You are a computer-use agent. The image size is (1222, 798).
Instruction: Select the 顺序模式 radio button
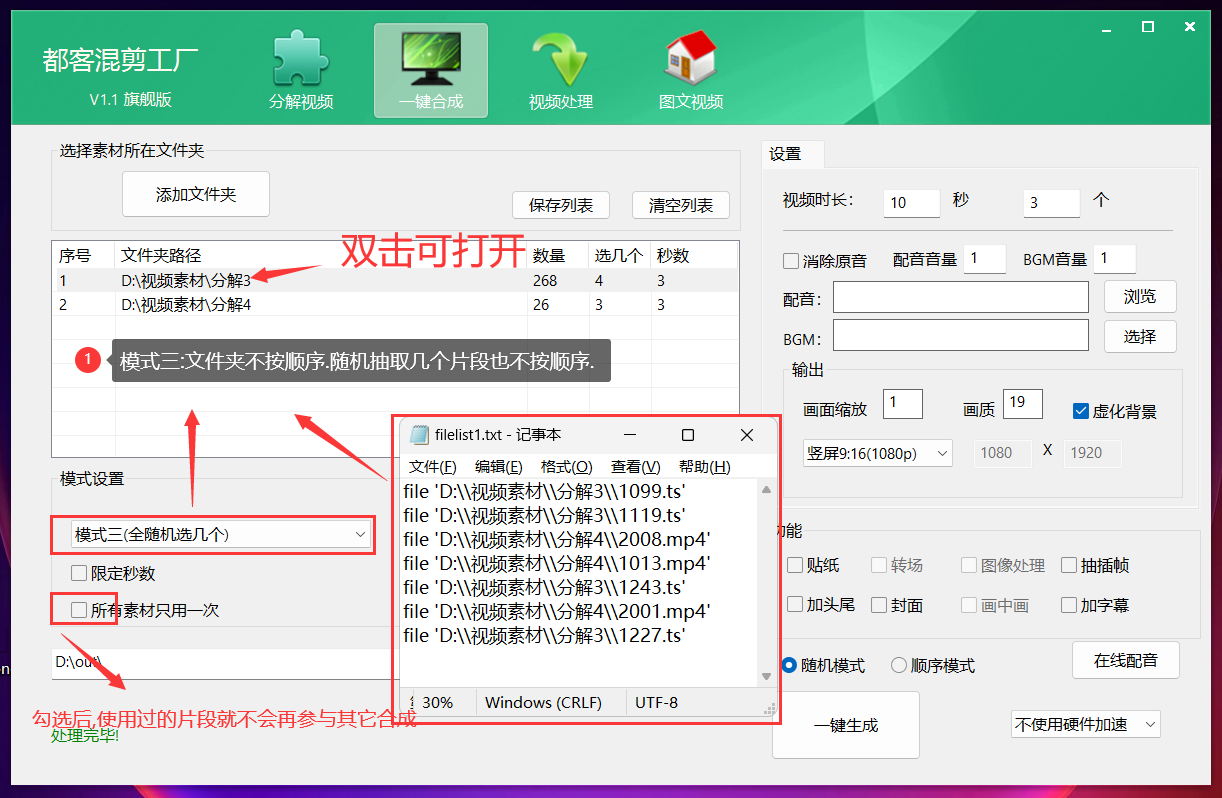[x=899, y=665]
